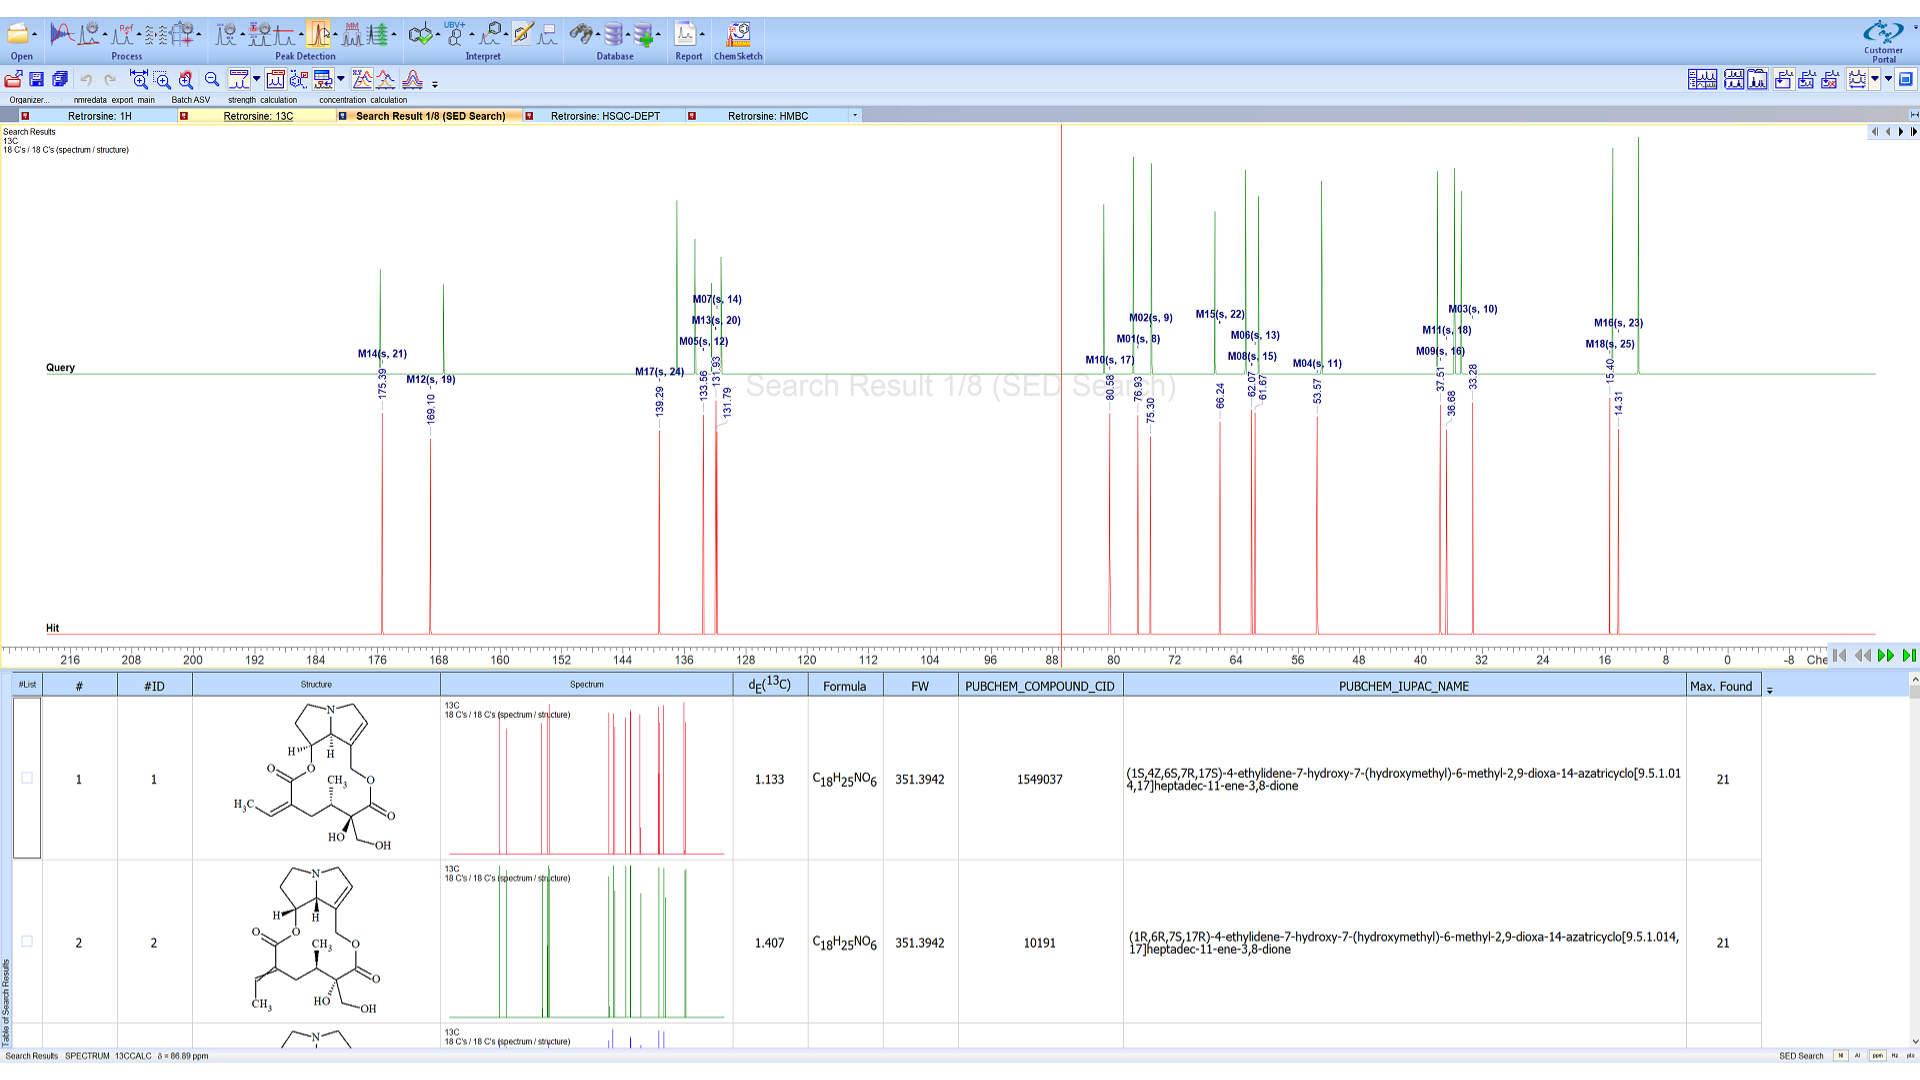
Task: Click the nmredata export save icon
Action: click(x=36, y=80)
